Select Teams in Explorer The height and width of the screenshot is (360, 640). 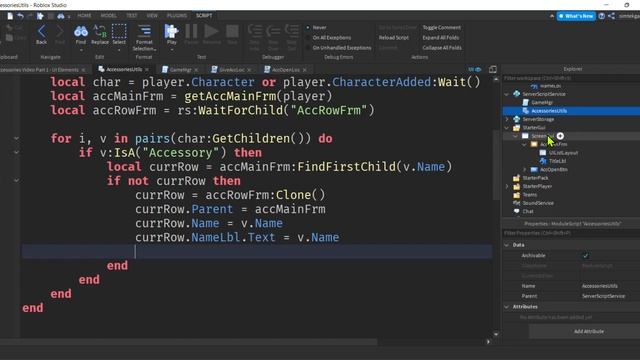(529, 195)
